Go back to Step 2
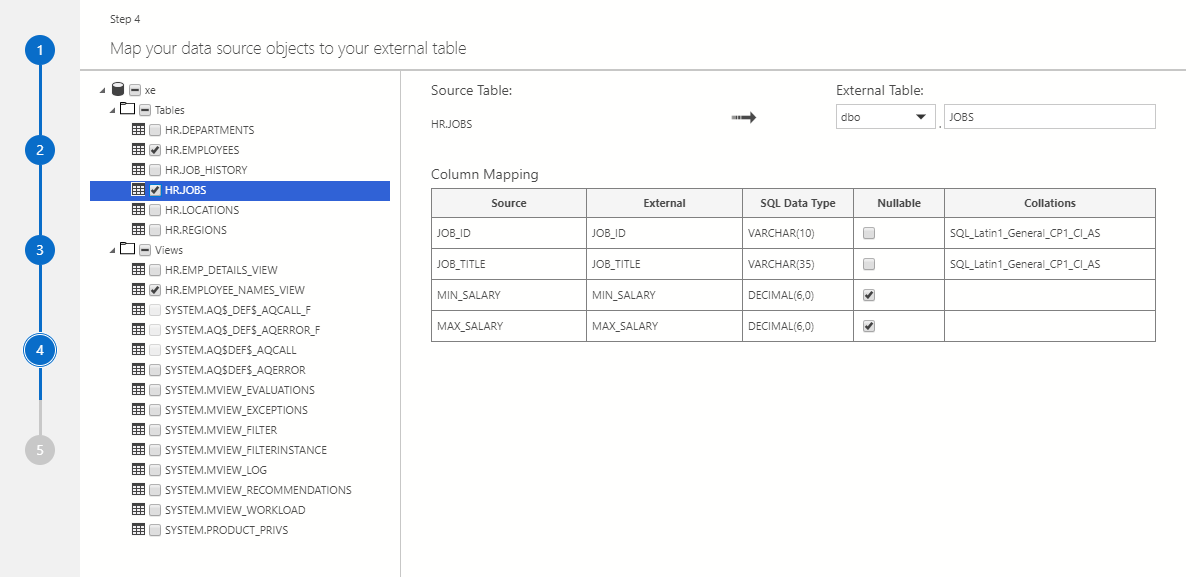Image resolution: width=1200 pixels, height=577 pixels. click(40, 150)
